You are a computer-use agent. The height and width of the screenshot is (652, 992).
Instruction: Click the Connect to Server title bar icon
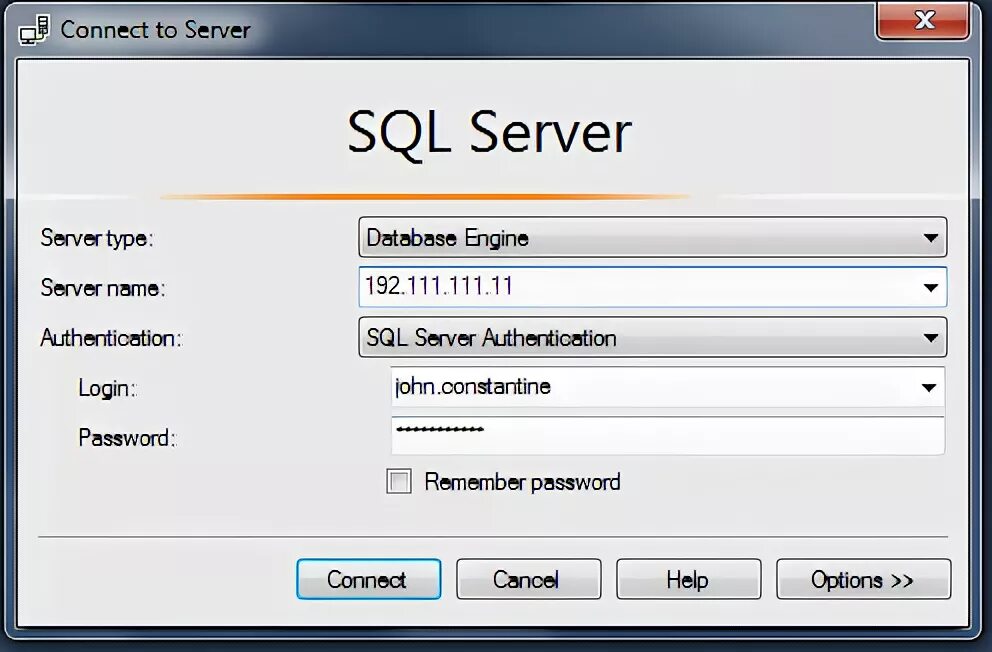click(x=34, y=30)
